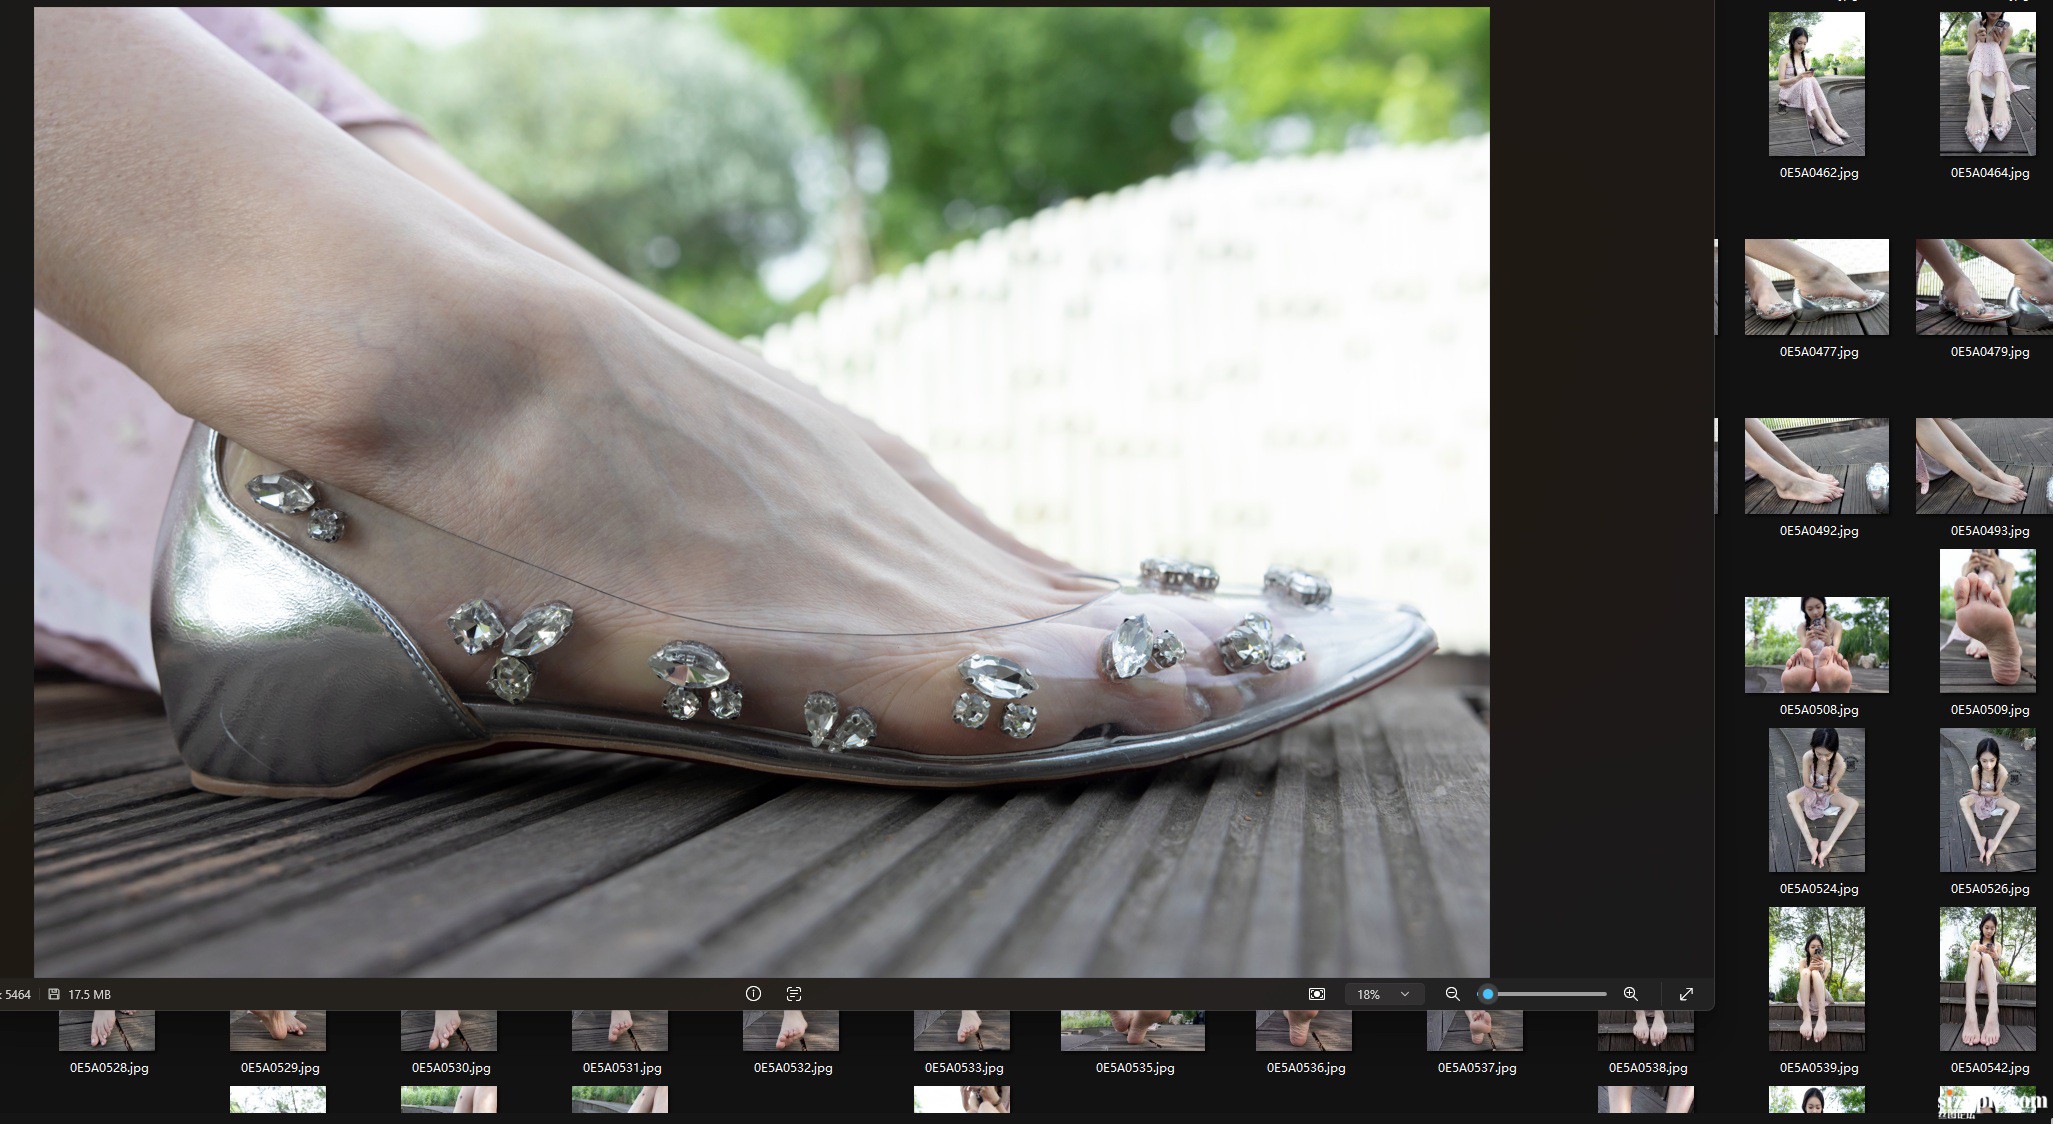Click the scan text icon
2053x1124 pixels.
tap(794, 994)
